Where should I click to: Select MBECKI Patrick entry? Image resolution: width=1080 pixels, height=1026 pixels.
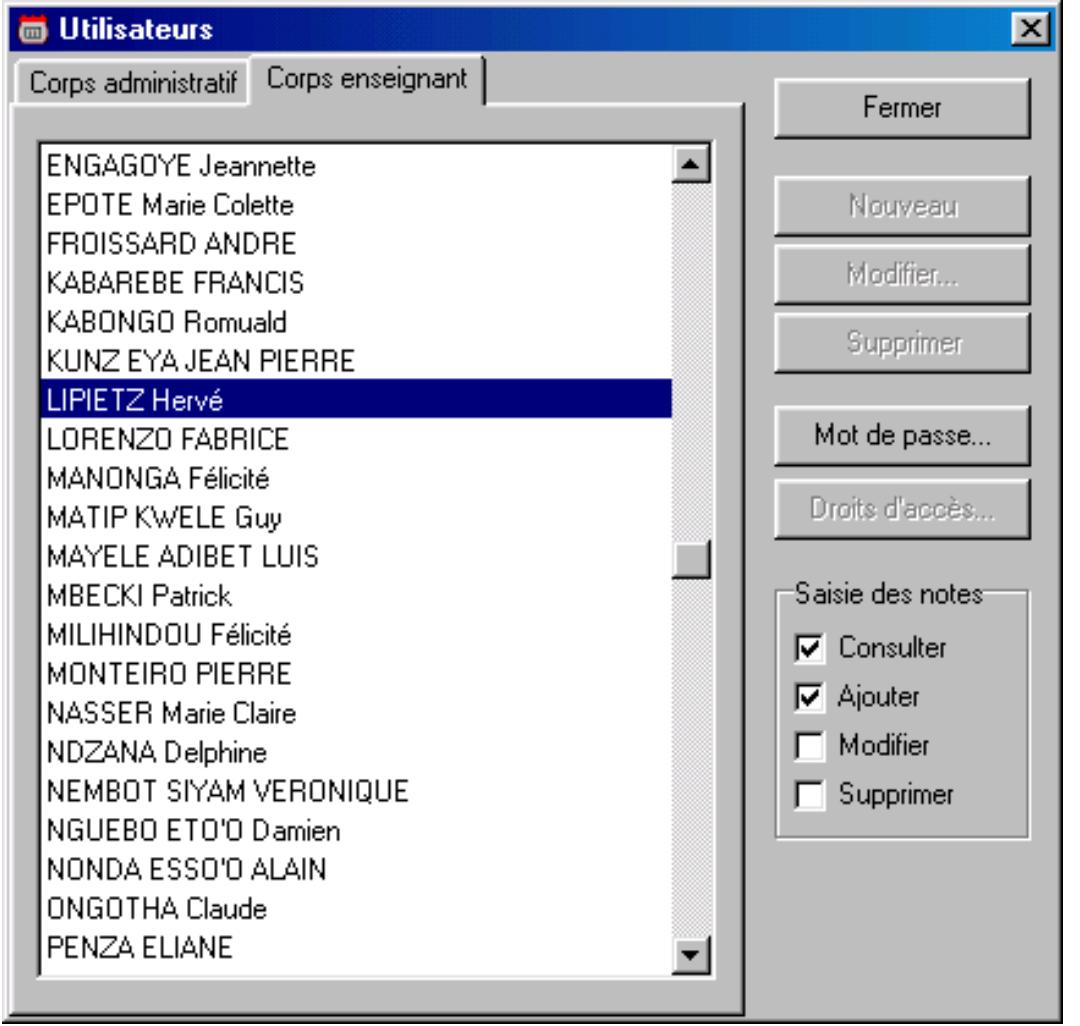pos(139,597)
